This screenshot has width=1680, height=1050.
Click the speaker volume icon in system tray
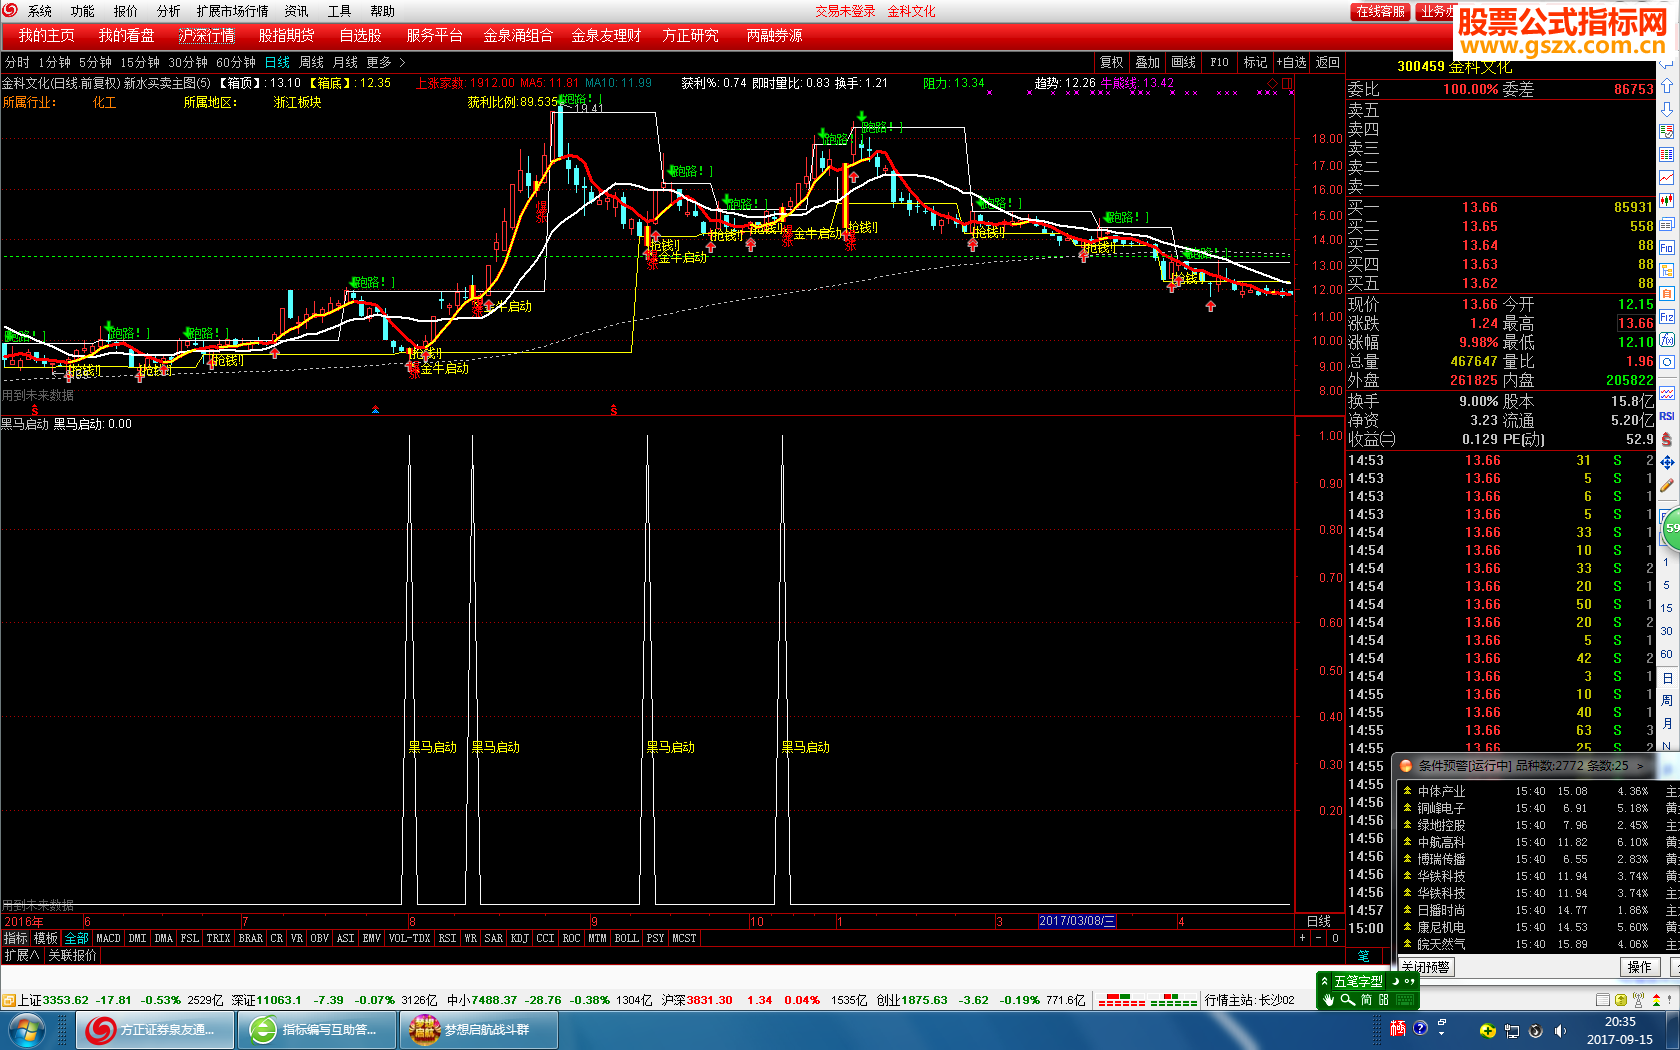[1560, 1031]
